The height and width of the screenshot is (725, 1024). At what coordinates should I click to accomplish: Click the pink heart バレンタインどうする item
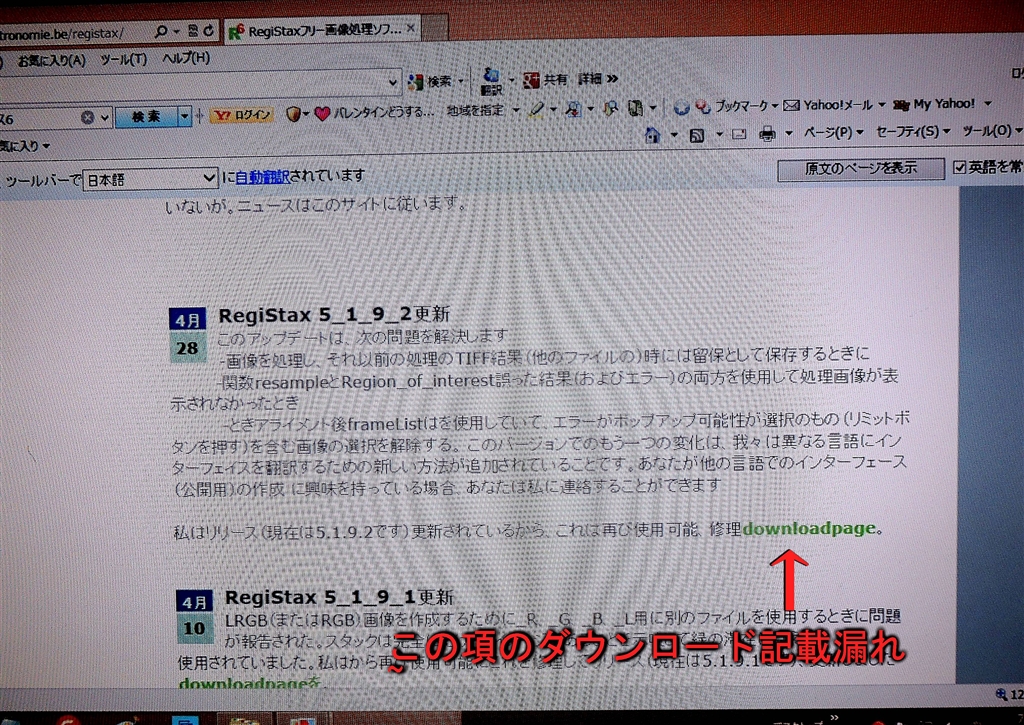tap(374, 112)
